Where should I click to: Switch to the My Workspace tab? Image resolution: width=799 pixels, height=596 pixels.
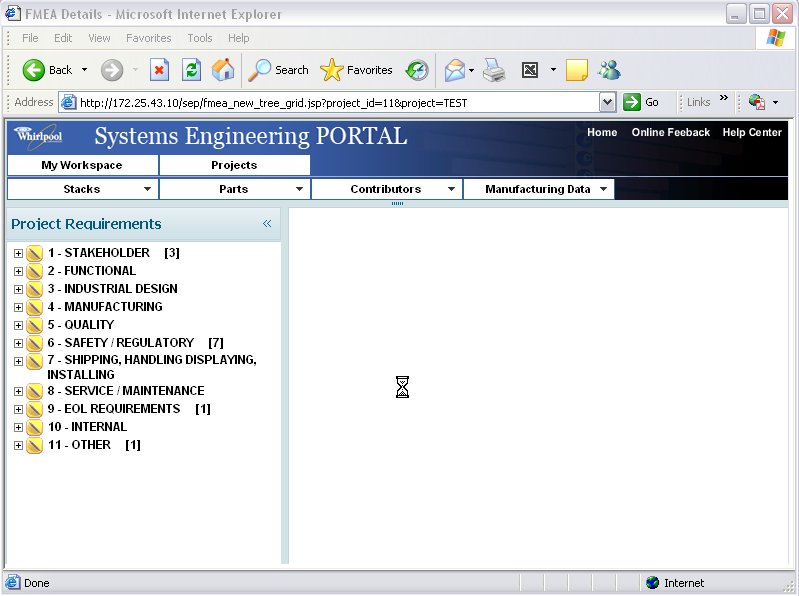[83, 165]
